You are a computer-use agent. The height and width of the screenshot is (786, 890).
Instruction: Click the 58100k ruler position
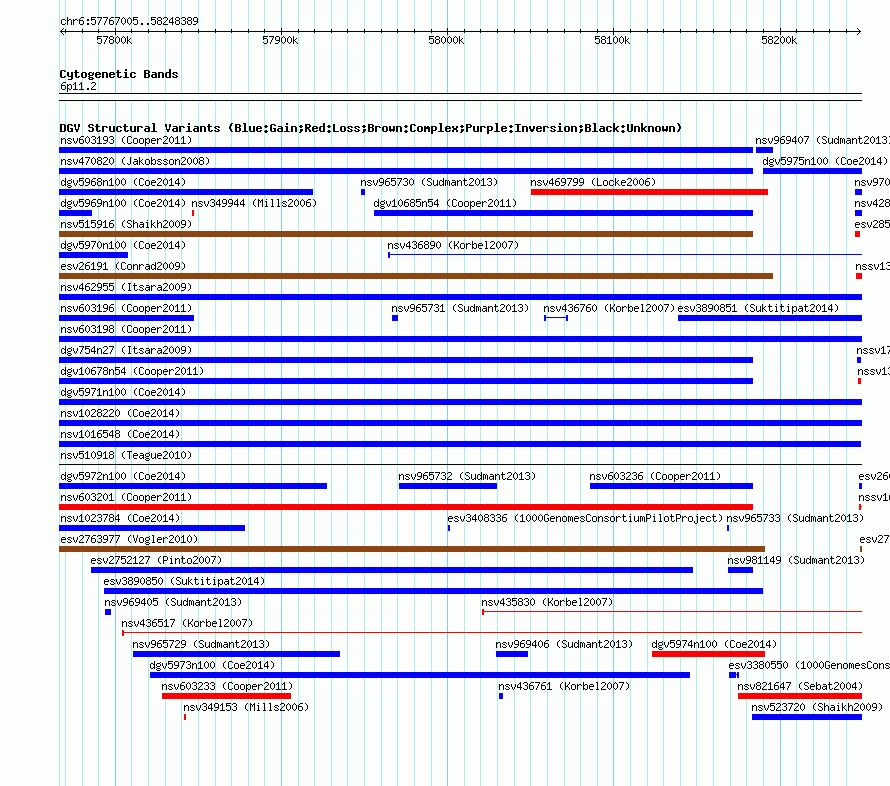point(612,40)
